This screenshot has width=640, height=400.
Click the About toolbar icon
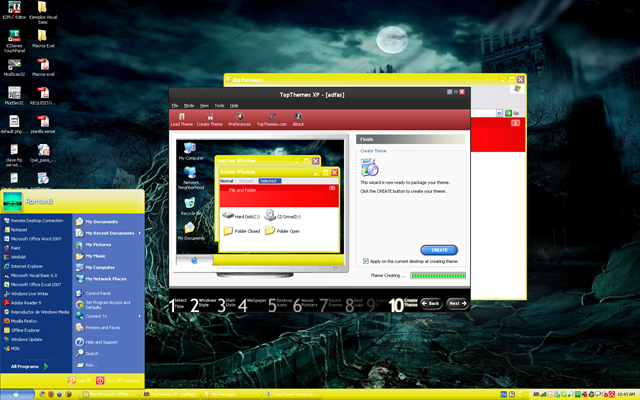click(x=298, y=120)
